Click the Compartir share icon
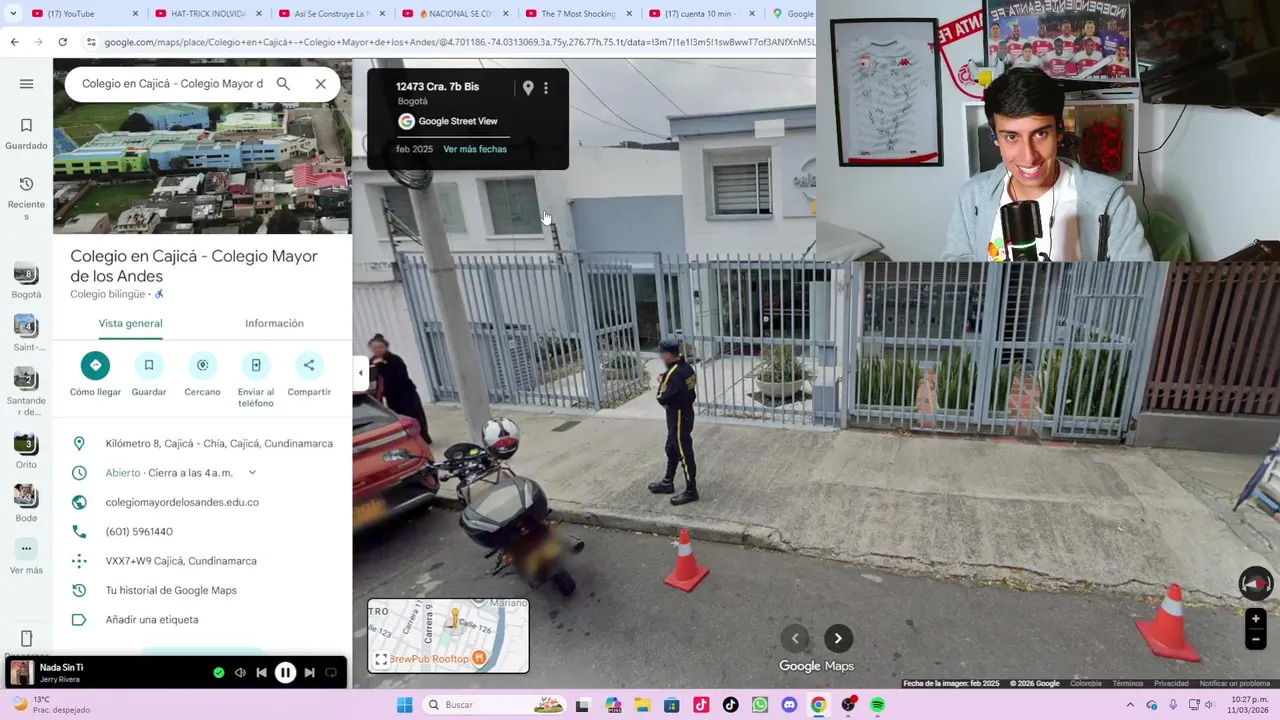This screenshot has width=1280, height=720. click(x=309, y=365)
